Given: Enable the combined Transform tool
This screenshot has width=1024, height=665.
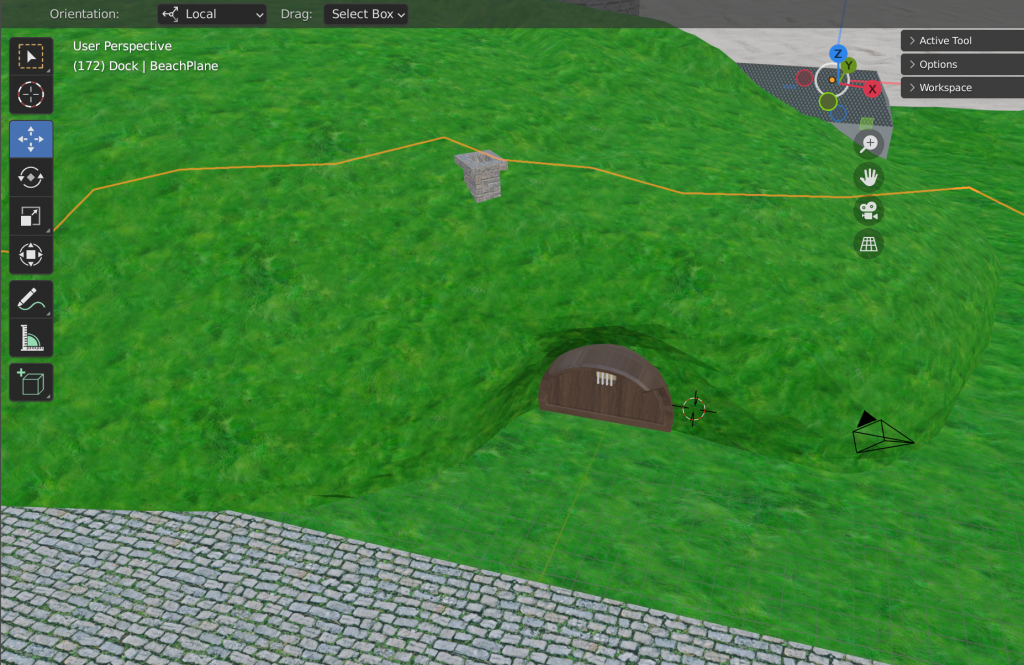Looking at the screenshot, I should [31, 255].
